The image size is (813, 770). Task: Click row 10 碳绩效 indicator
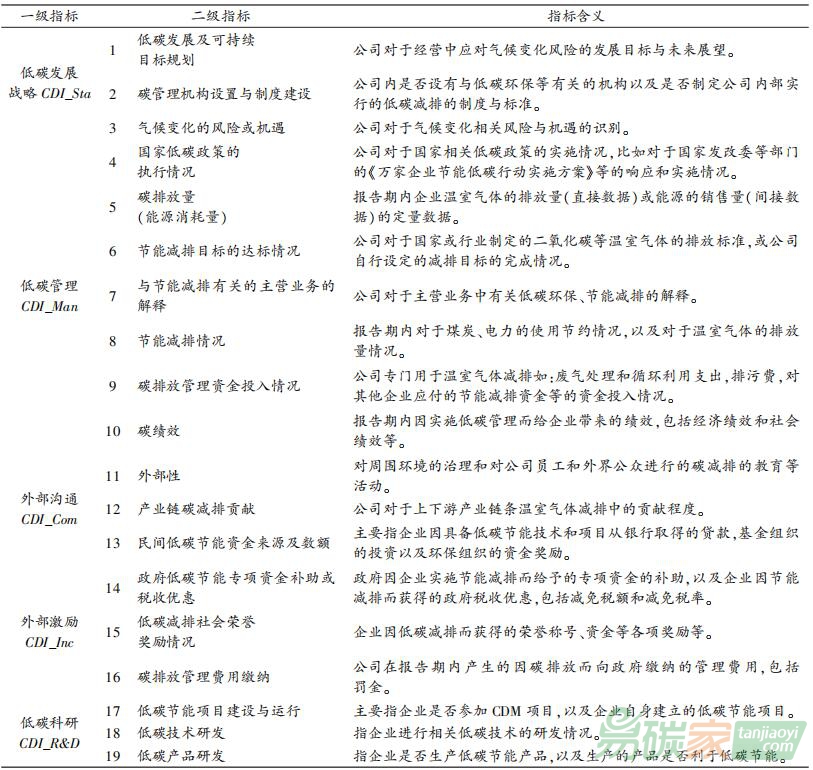158,431
